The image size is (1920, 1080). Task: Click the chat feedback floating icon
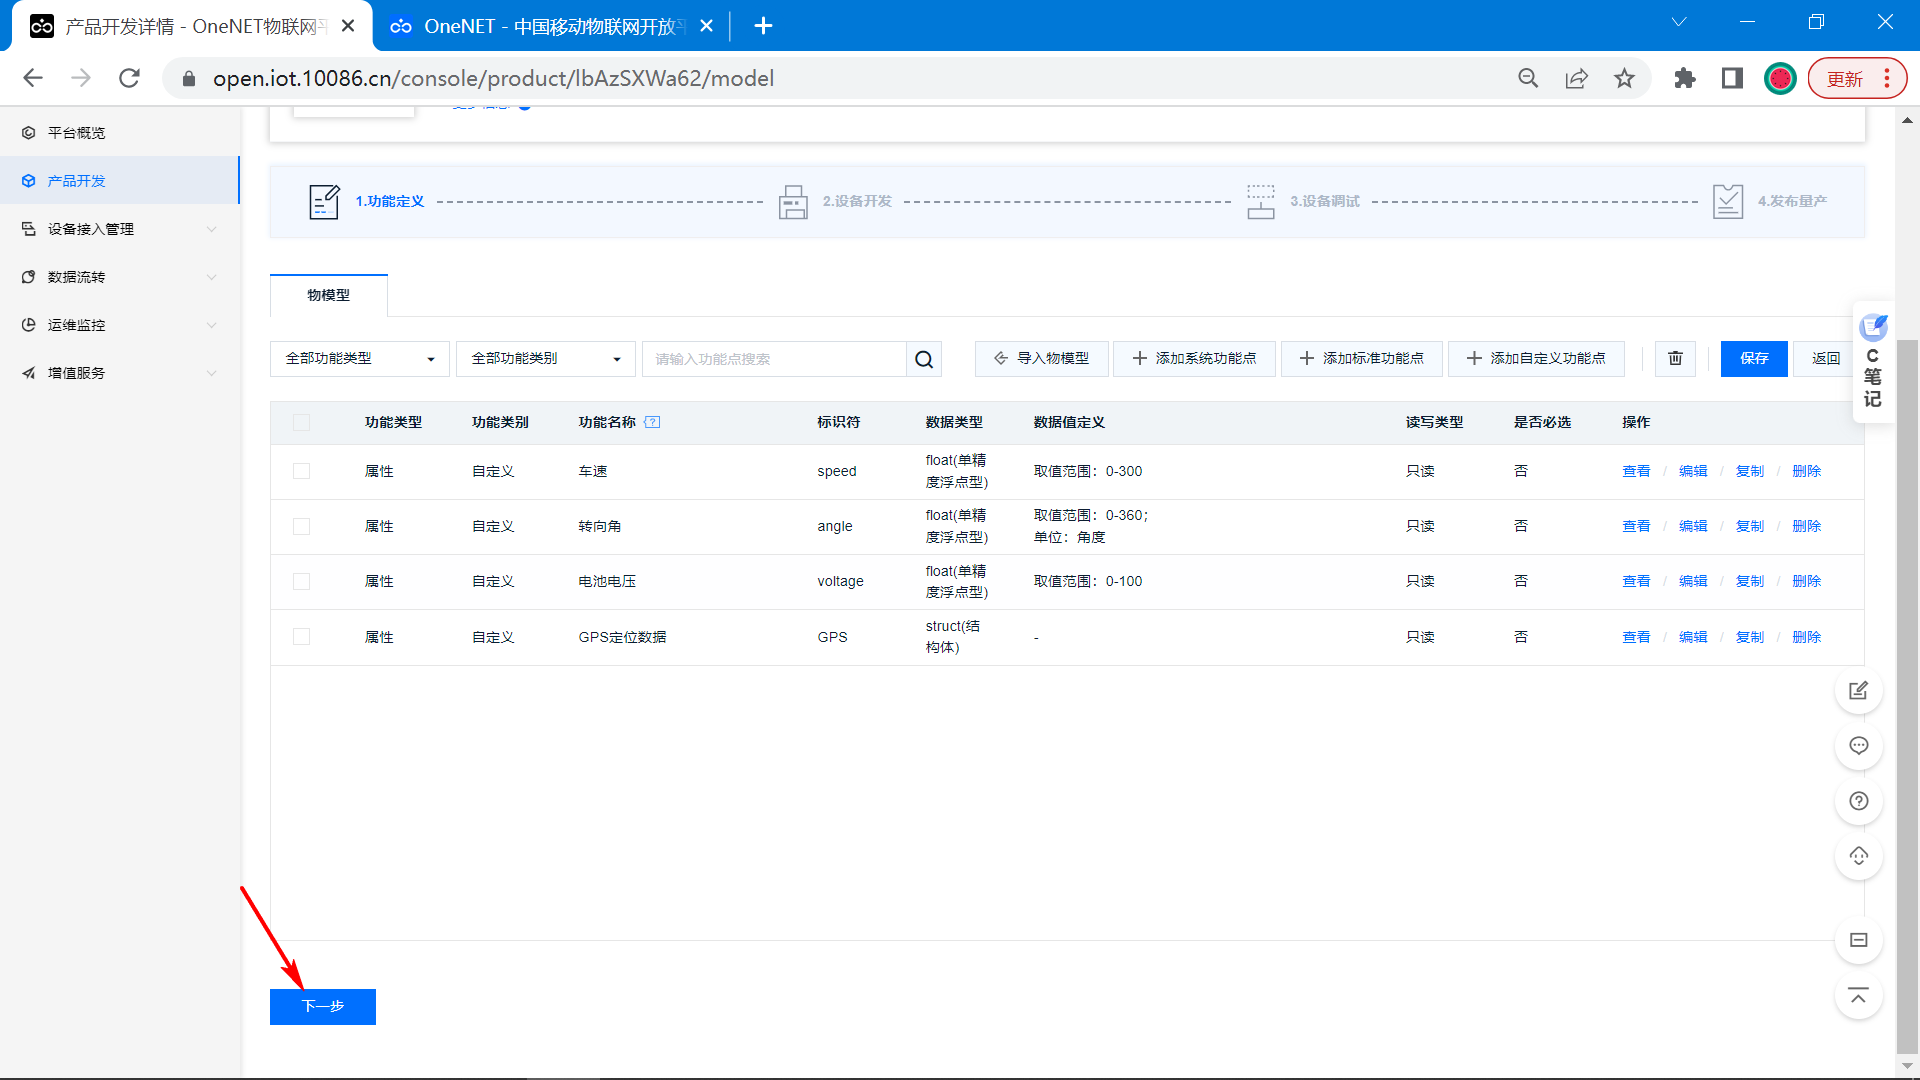tap(1858, 746)
